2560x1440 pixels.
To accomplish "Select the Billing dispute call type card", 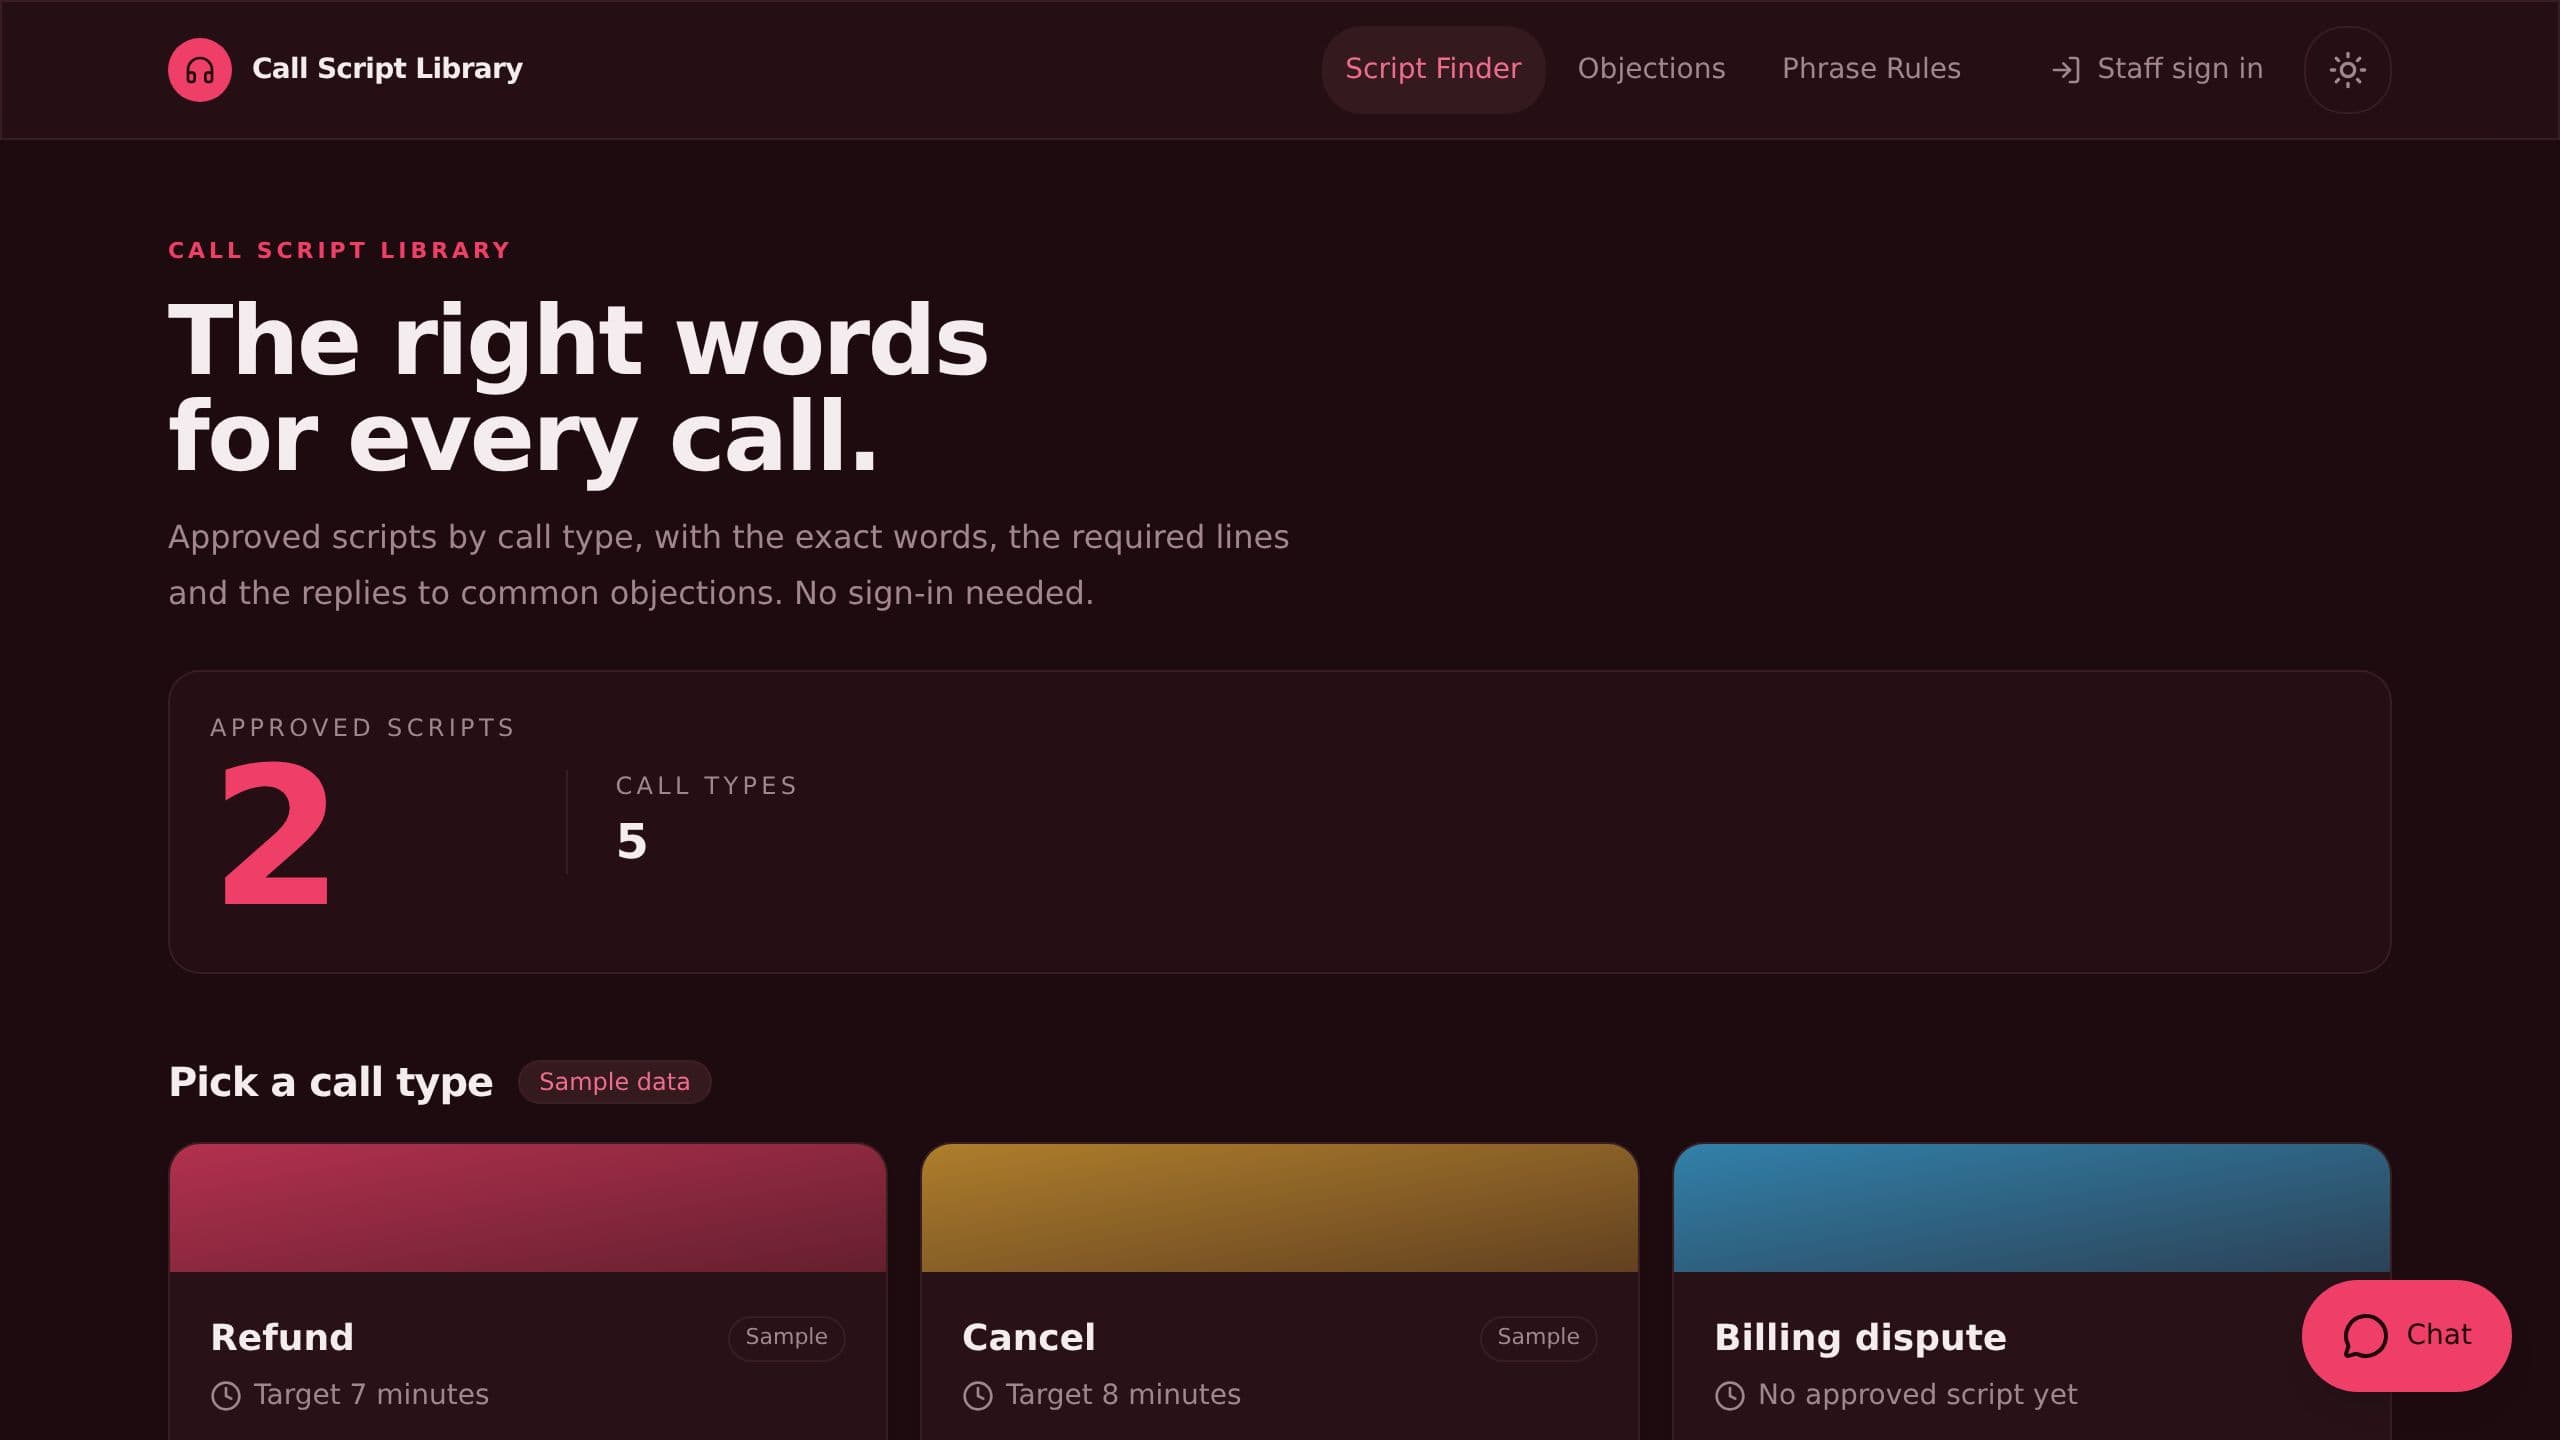I will coord(2032,1292).
